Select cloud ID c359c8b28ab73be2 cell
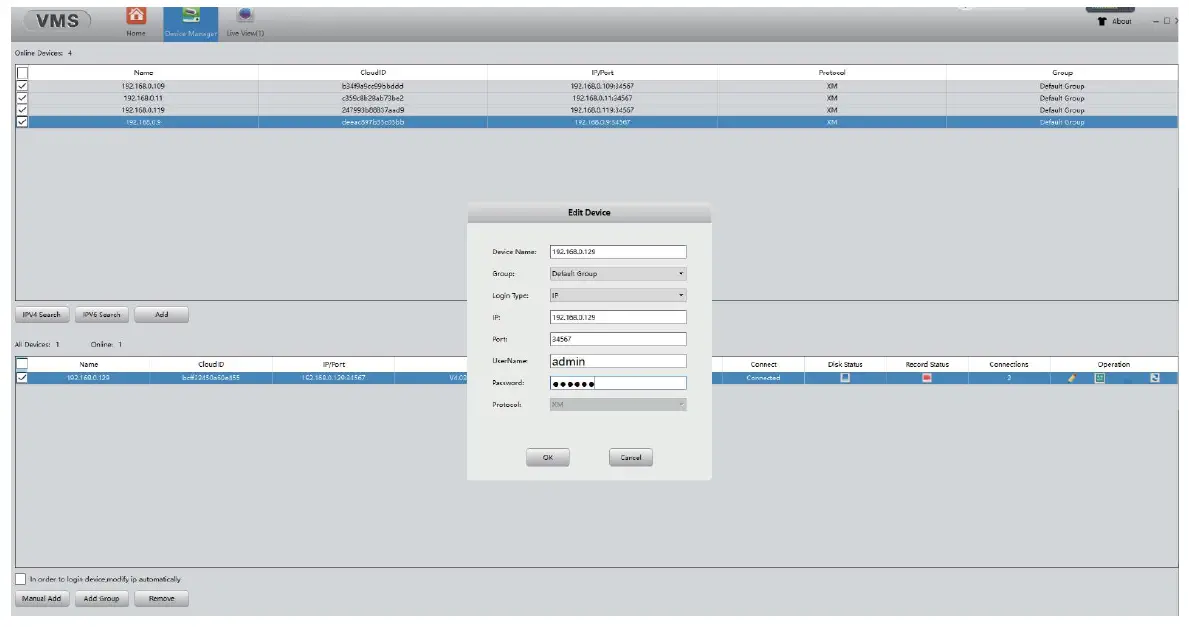The height and width of the screenshot is (627, 1189). coord(372,99)
